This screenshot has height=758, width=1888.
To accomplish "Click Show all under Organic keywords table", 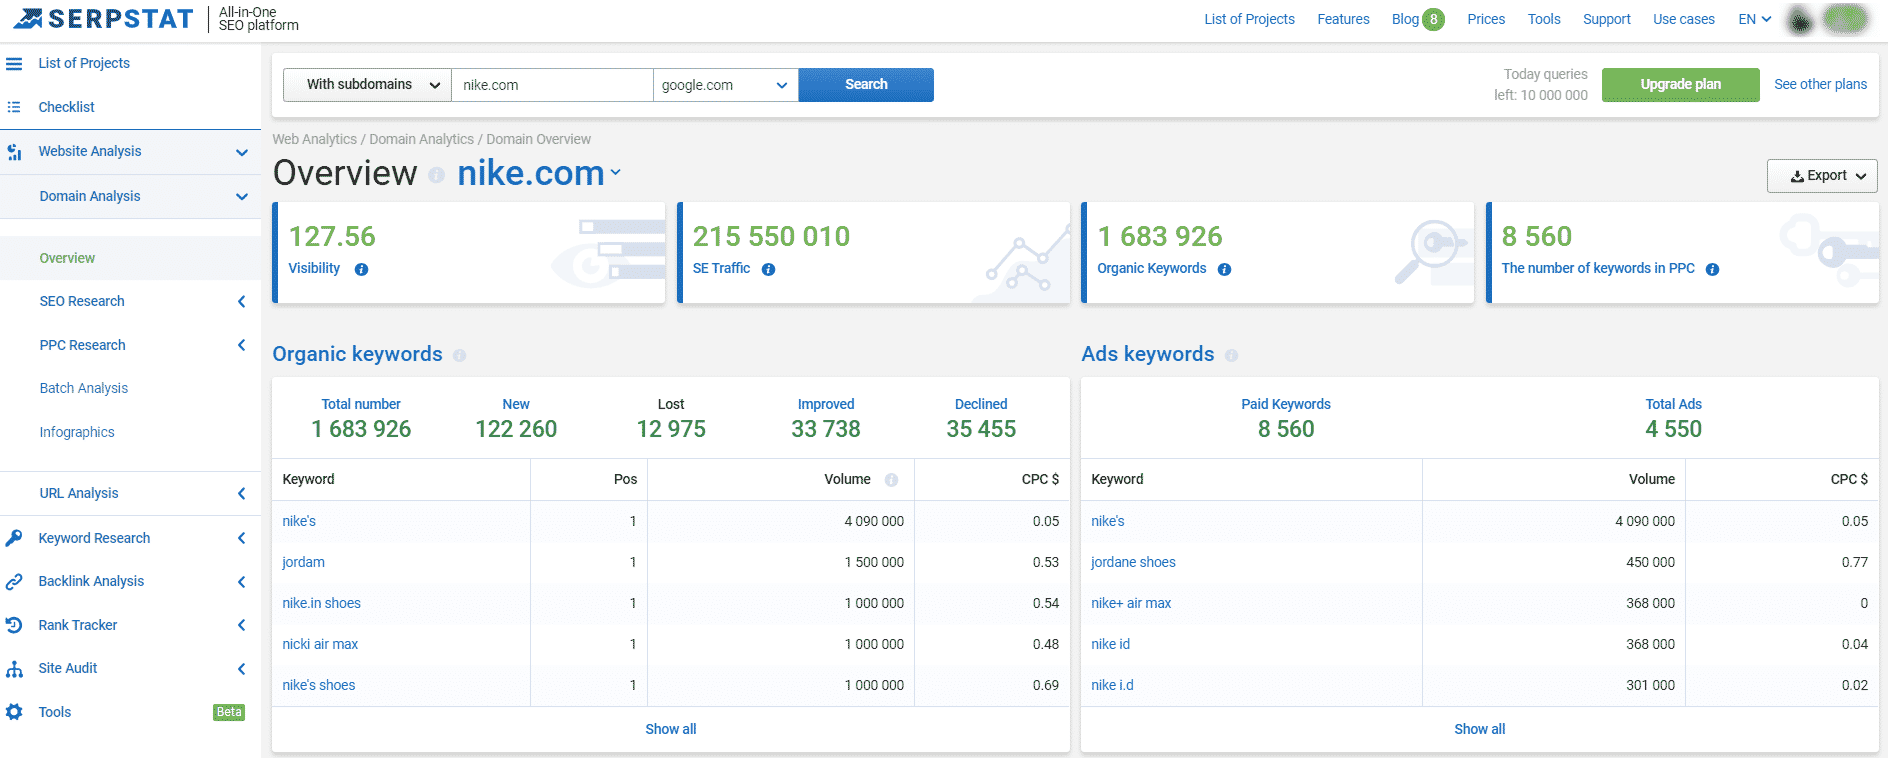I will [x=670, y=729].
